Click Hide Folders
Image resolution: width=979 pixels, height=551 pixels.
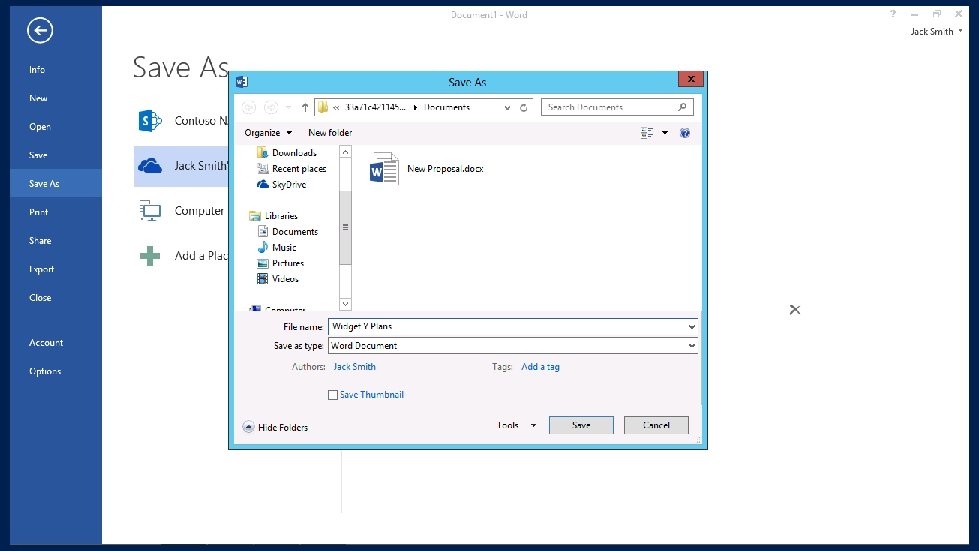pyautogui.click(x=275, y=427)
